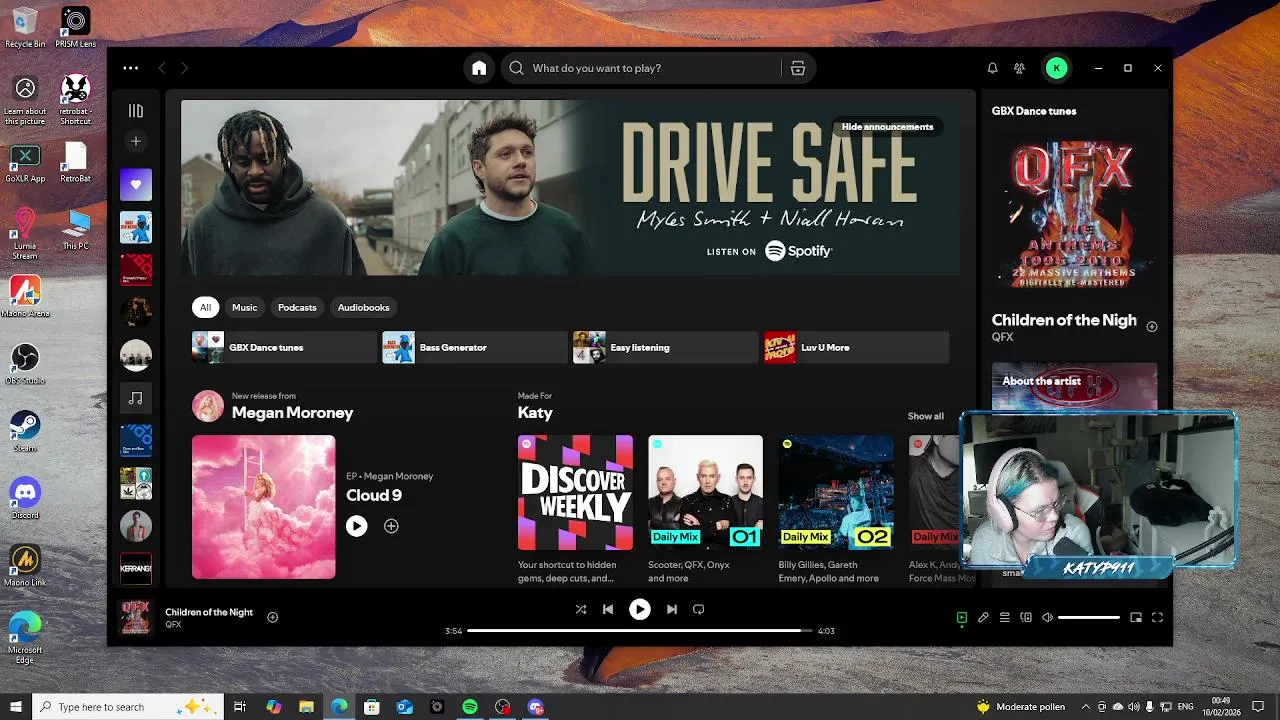Mute with the volume speaker icon

click(x=1047, y=618)
